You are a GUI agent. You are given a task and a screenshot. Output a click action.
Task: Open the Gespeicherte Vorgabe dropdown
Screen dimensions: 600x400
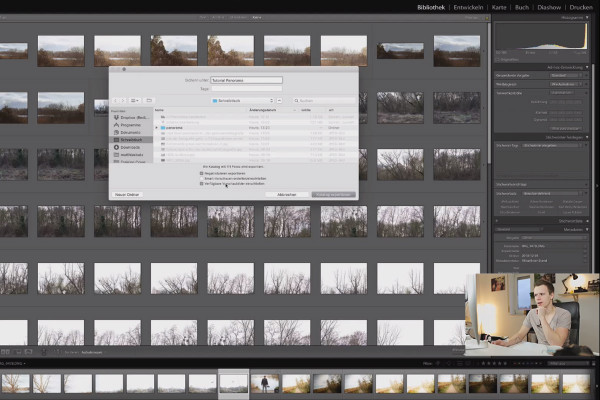coord(566,76)
